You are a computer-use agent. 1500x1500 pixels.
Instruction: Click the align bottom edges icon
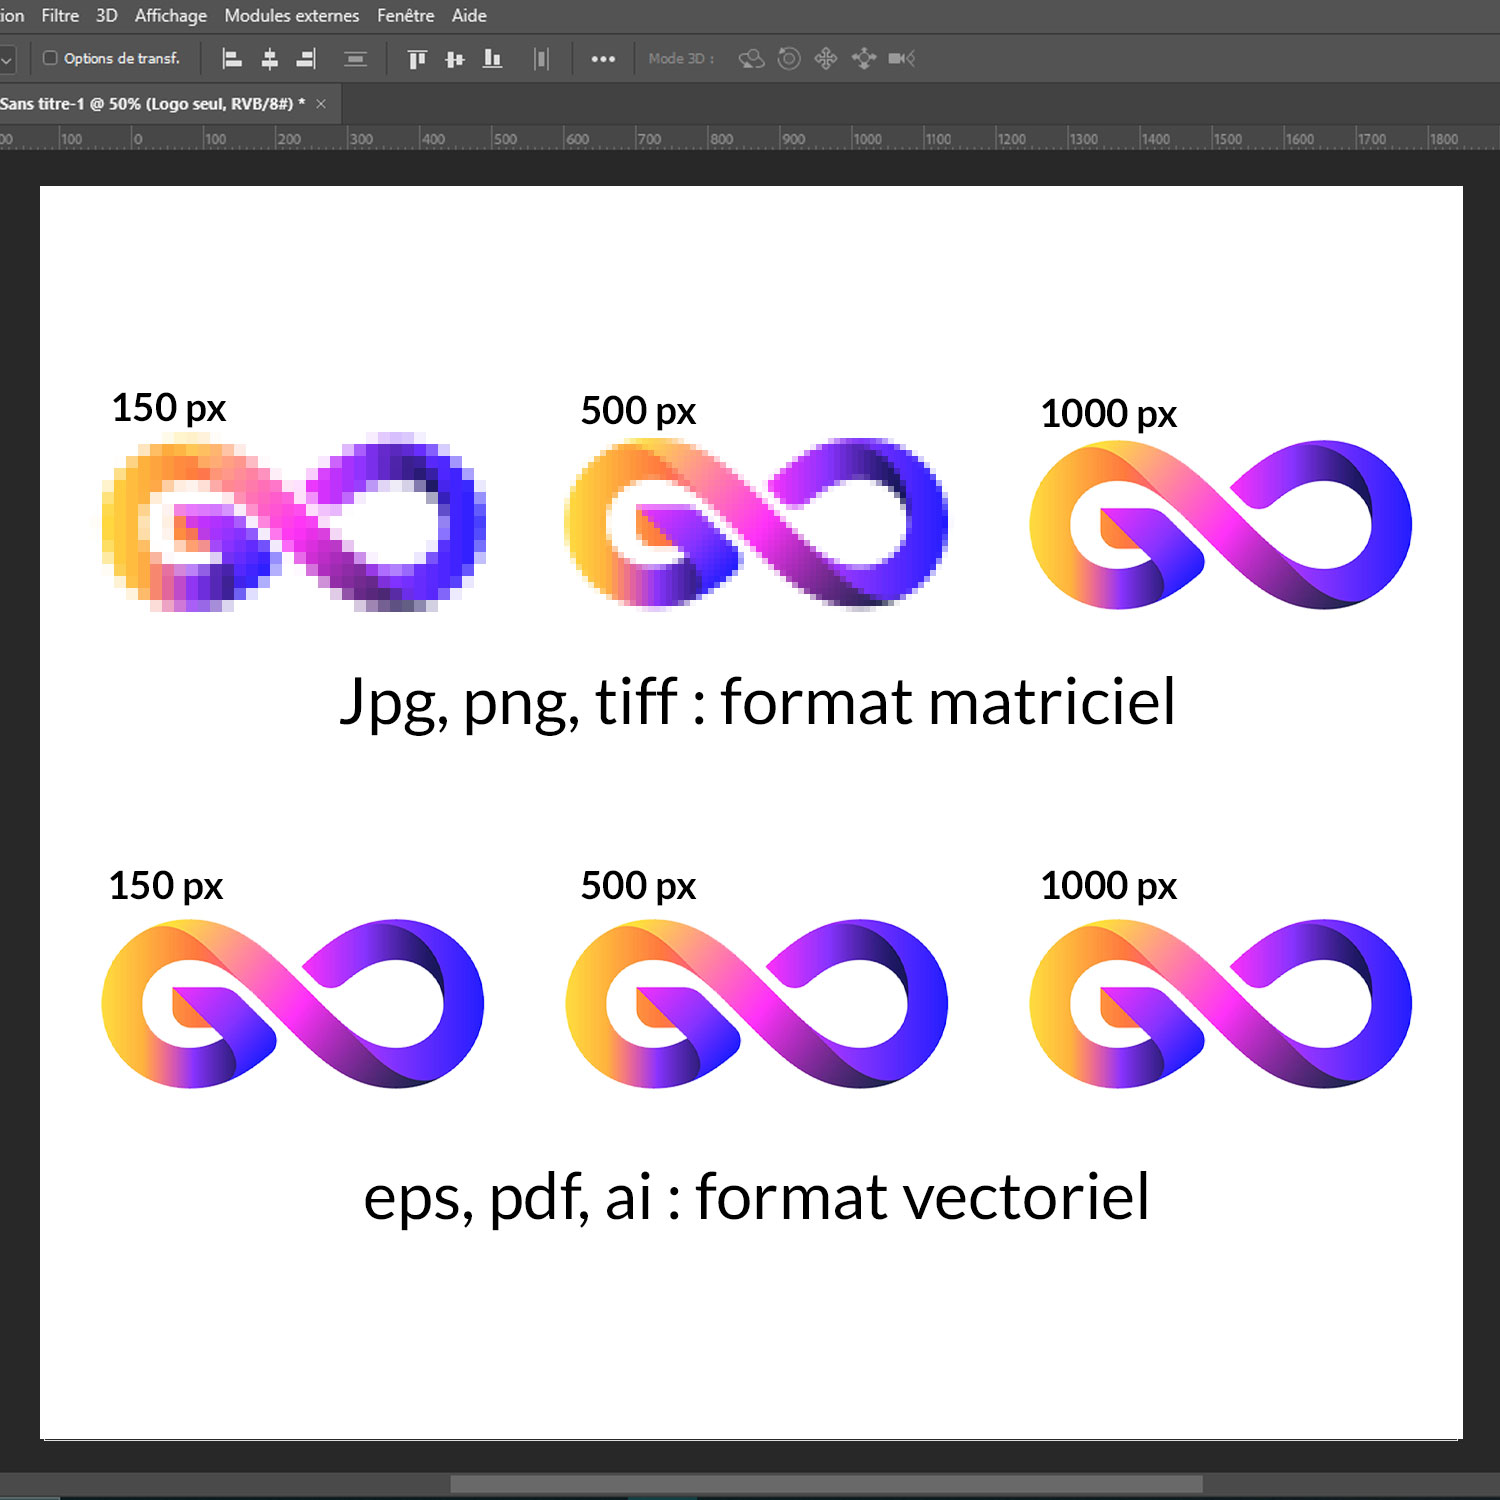[492, 59]
